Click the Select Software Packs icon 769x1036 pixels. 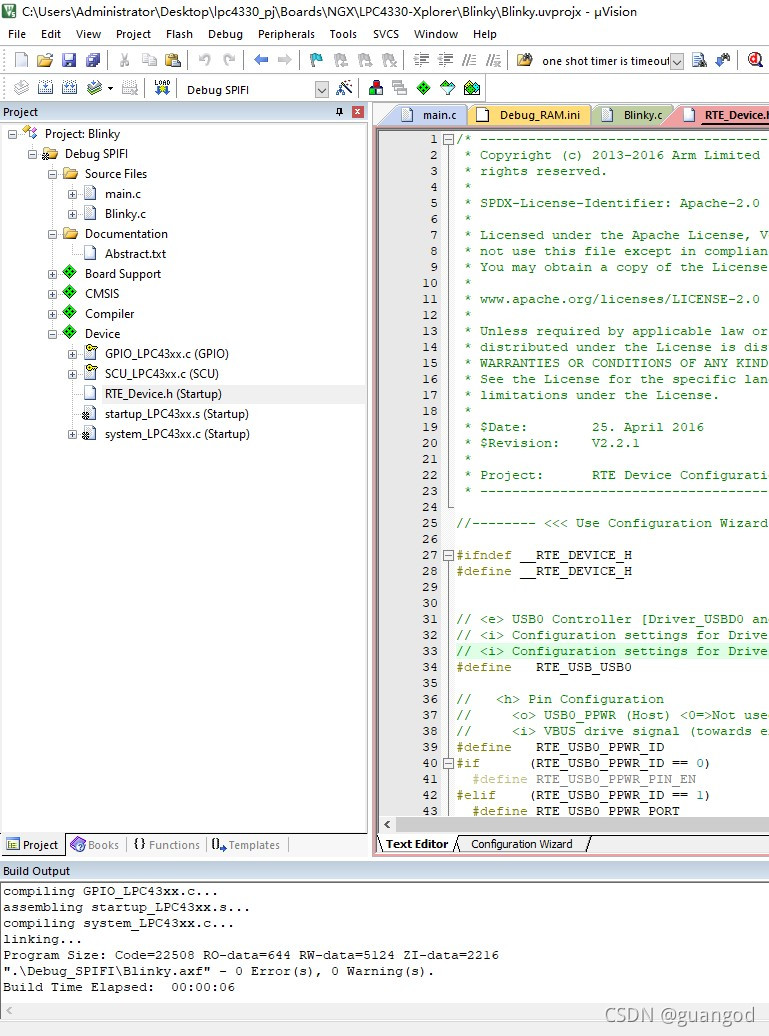click(448, 88)
